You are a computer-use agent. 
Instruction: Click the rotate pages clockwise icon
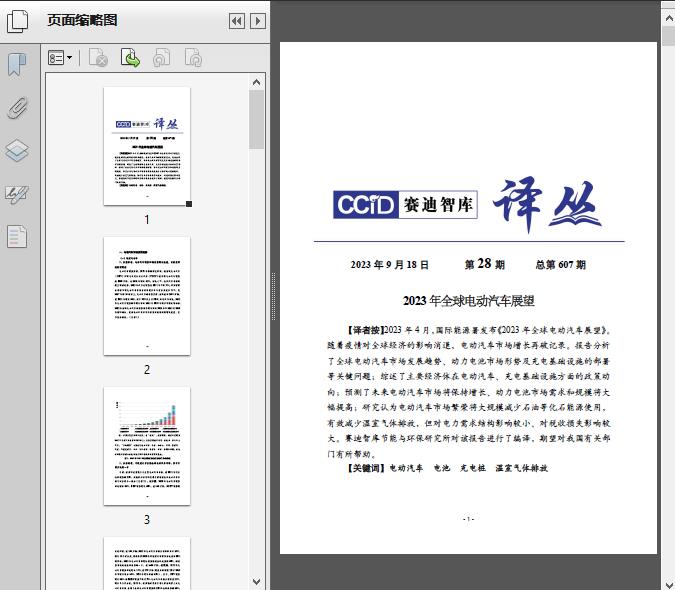click(193, 58)
